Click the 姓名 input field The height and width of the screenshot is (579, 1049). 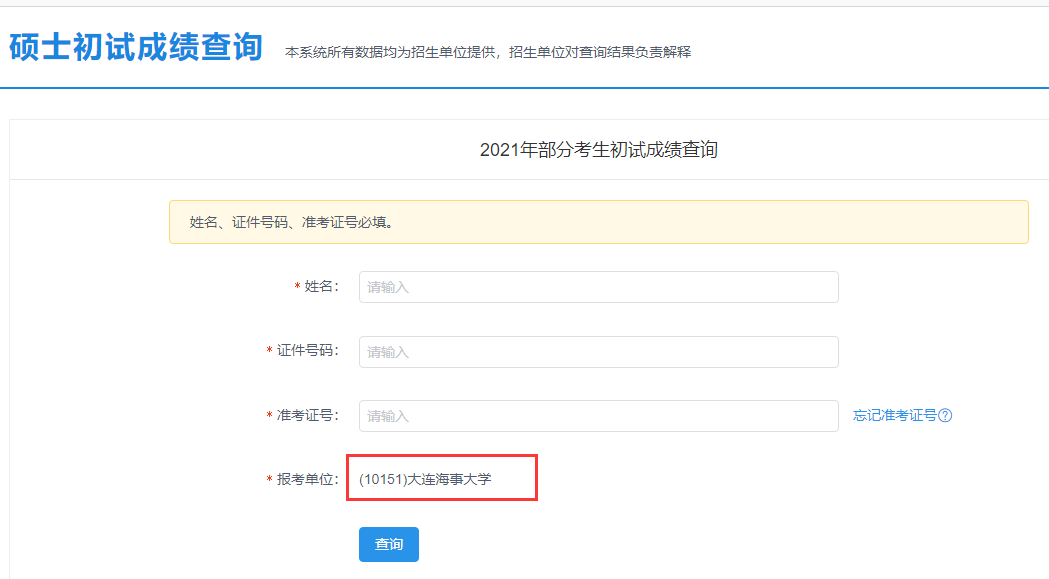click(x=598, y=287)
